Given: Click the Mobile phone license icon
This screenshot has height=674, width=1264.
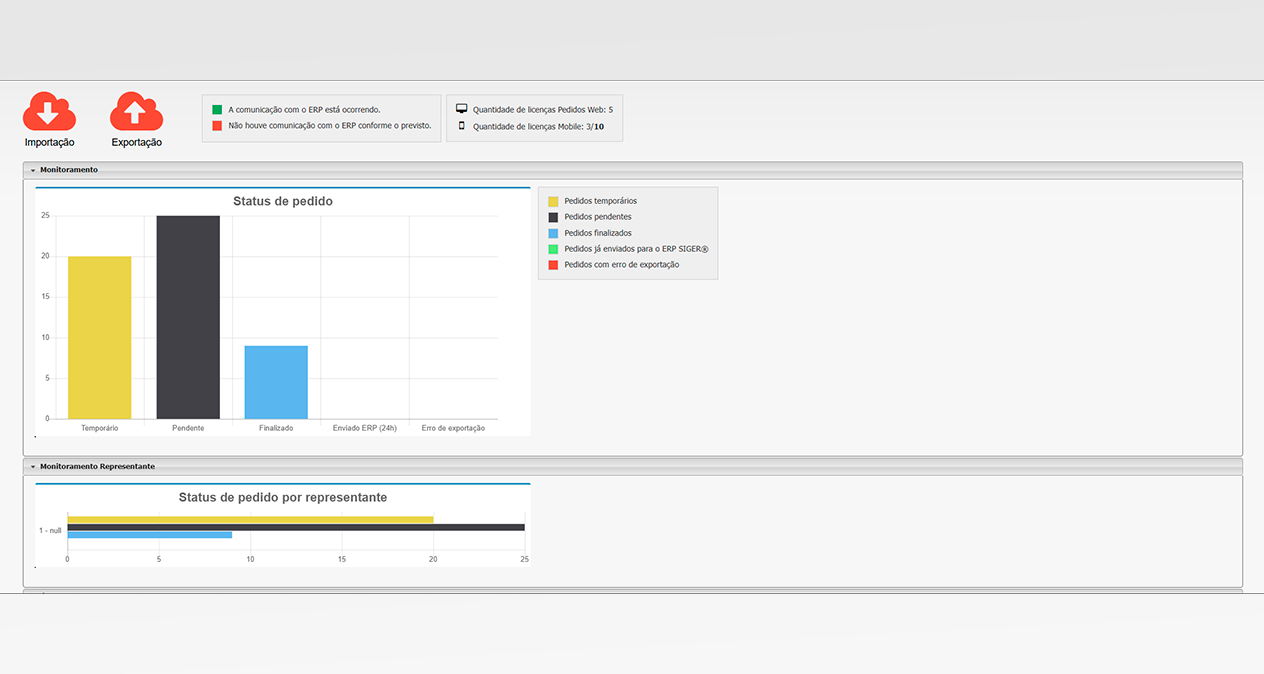Looking at the screenshot, I should (462, 126).
